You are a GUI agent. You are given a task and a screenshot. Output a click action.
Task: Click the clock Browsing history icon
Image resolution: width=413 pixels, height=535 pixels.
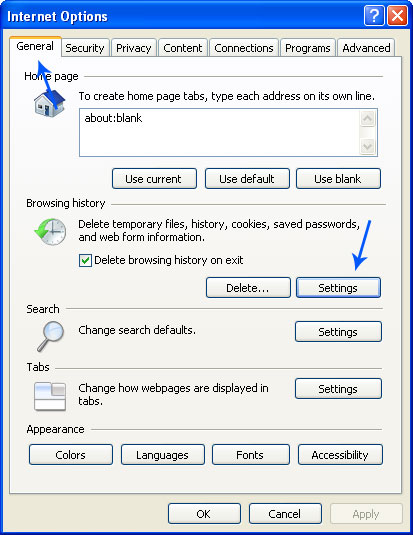click(x=51, y=232)
